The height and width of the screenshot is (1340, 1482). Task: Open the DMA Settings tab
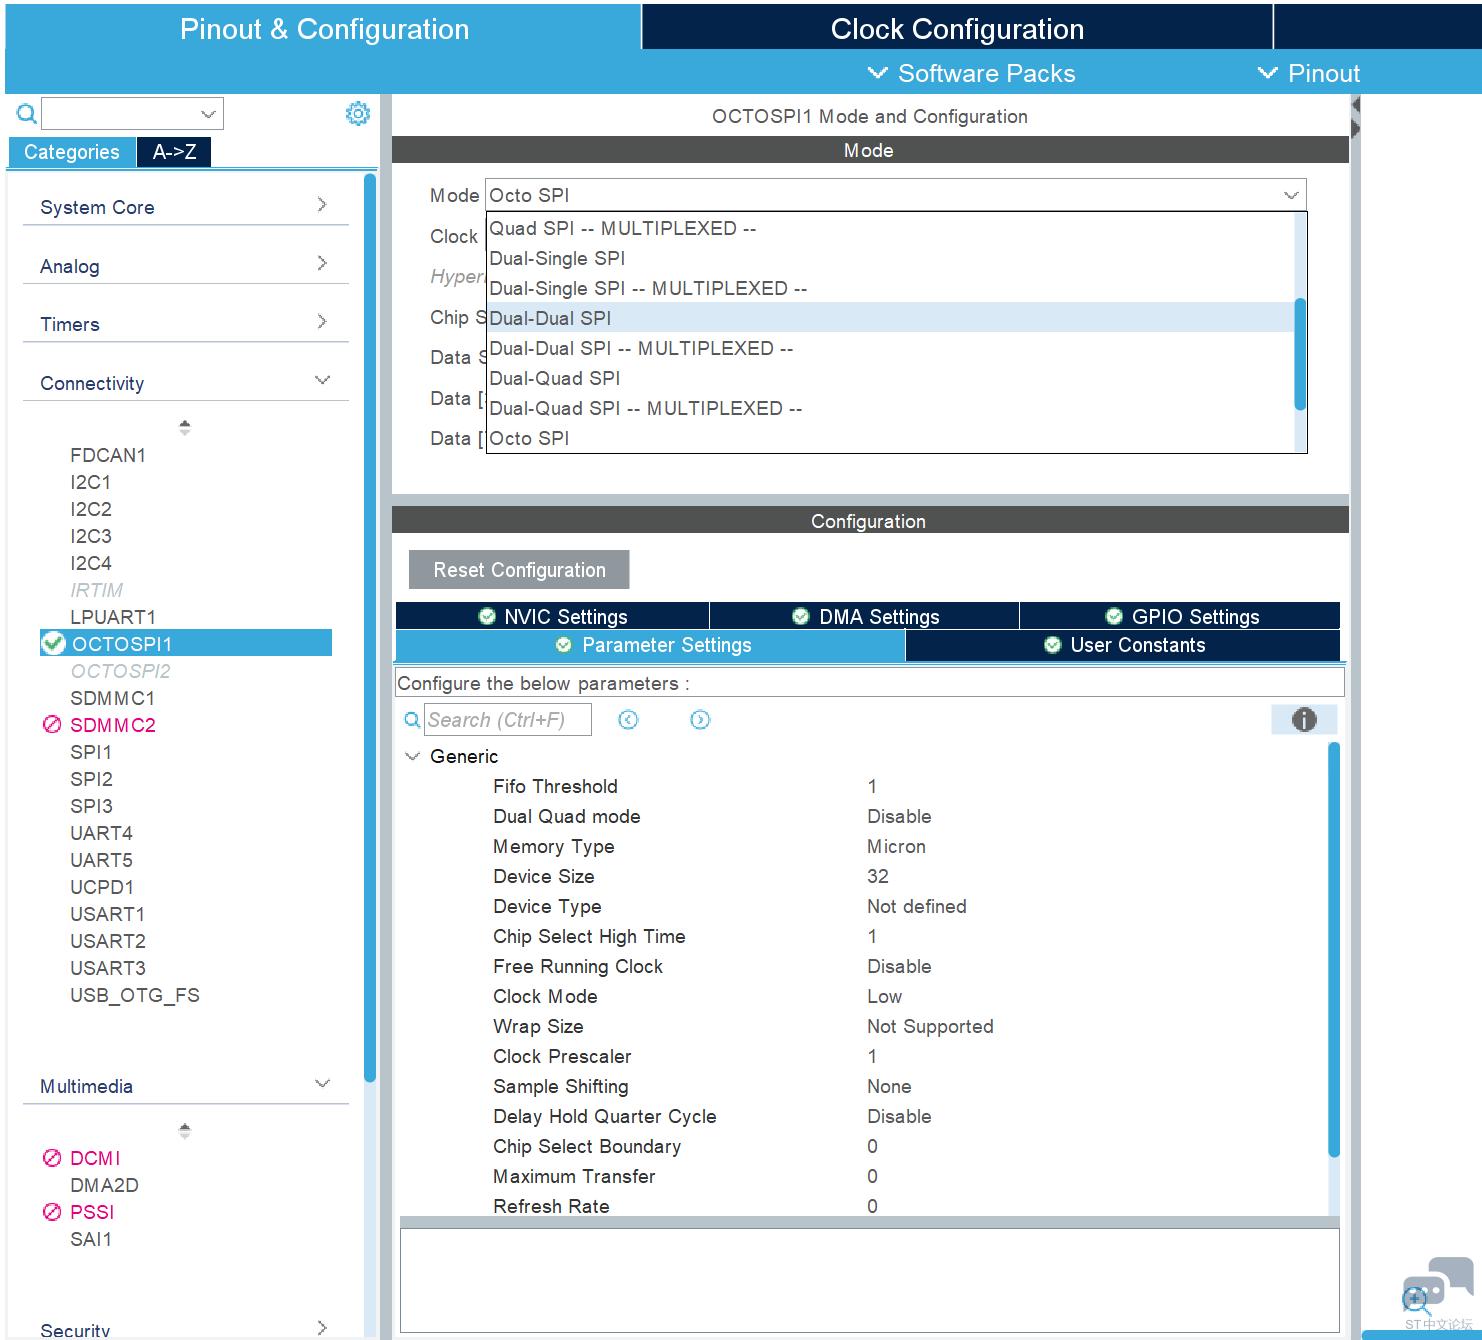point(865,616)
